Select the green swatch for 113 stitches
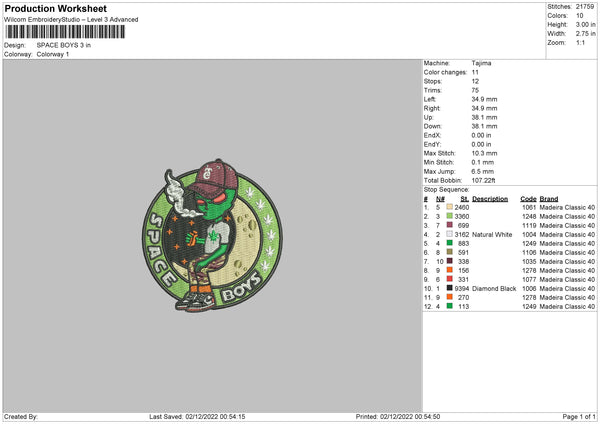600x424 pixels. pyautogui.click(x=449, y=306)
